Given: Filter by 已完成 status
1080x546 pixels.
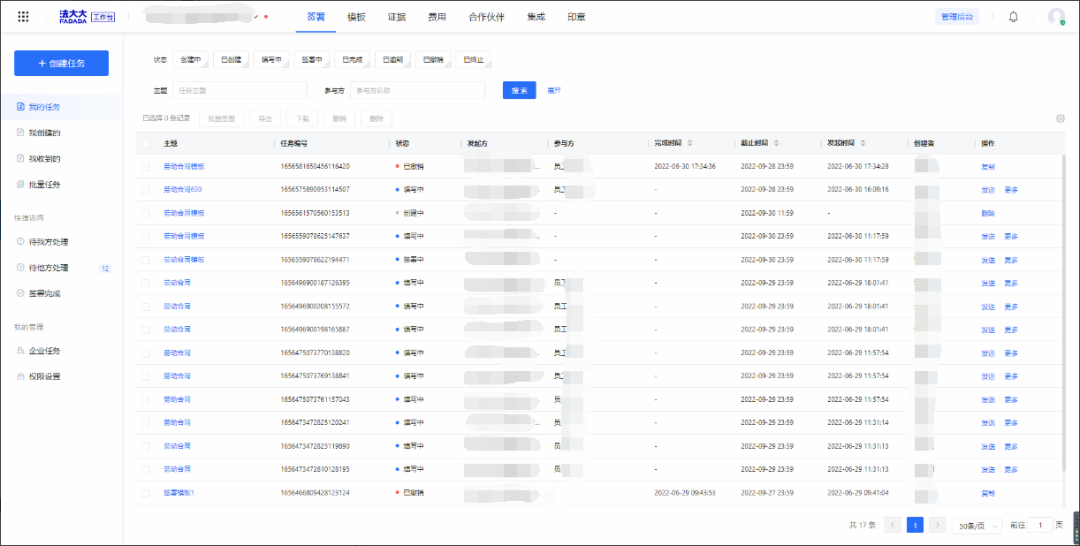Looking at the screenshot, I should tap(352, 60).
